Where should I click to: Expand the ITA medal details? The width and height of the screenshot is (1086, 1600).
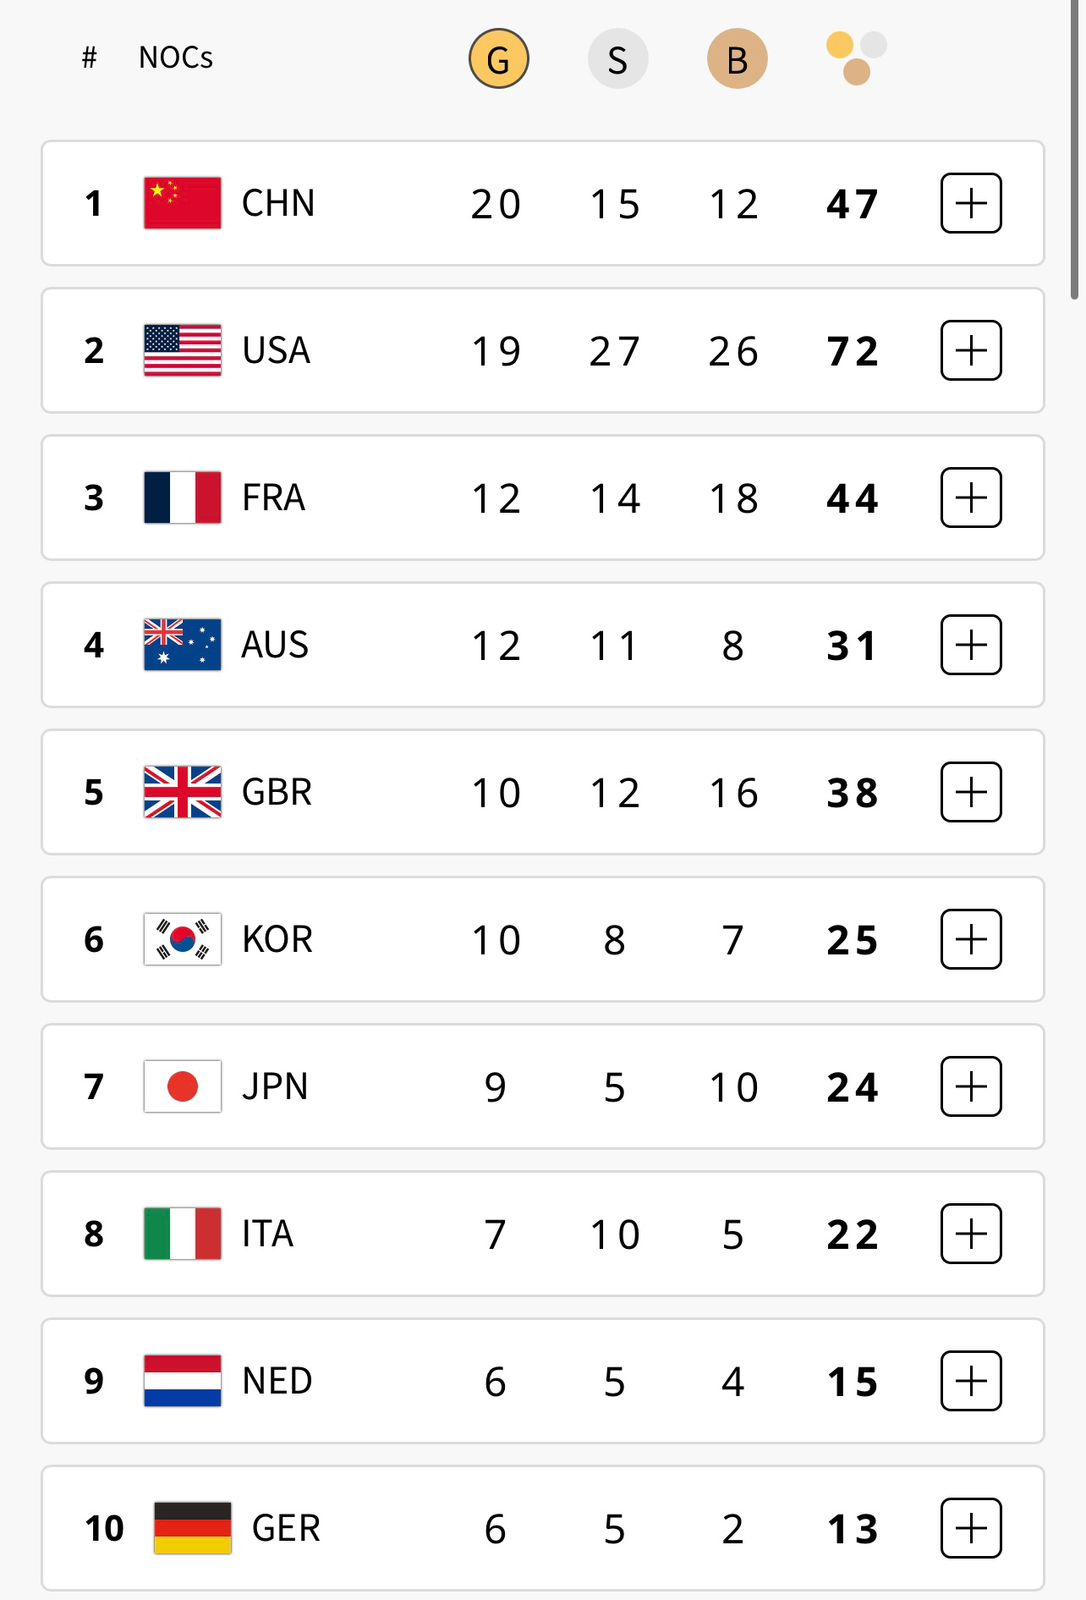971,1234
